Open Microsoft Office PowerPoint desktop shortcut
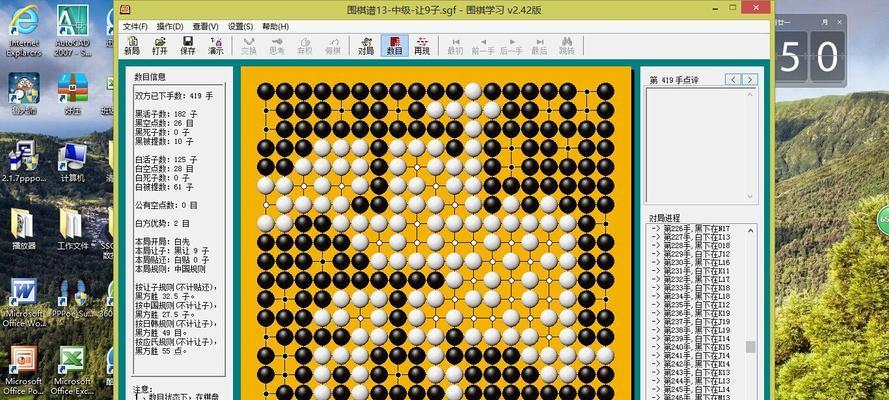This screenshot has height=400, width=889. point(24,371)
